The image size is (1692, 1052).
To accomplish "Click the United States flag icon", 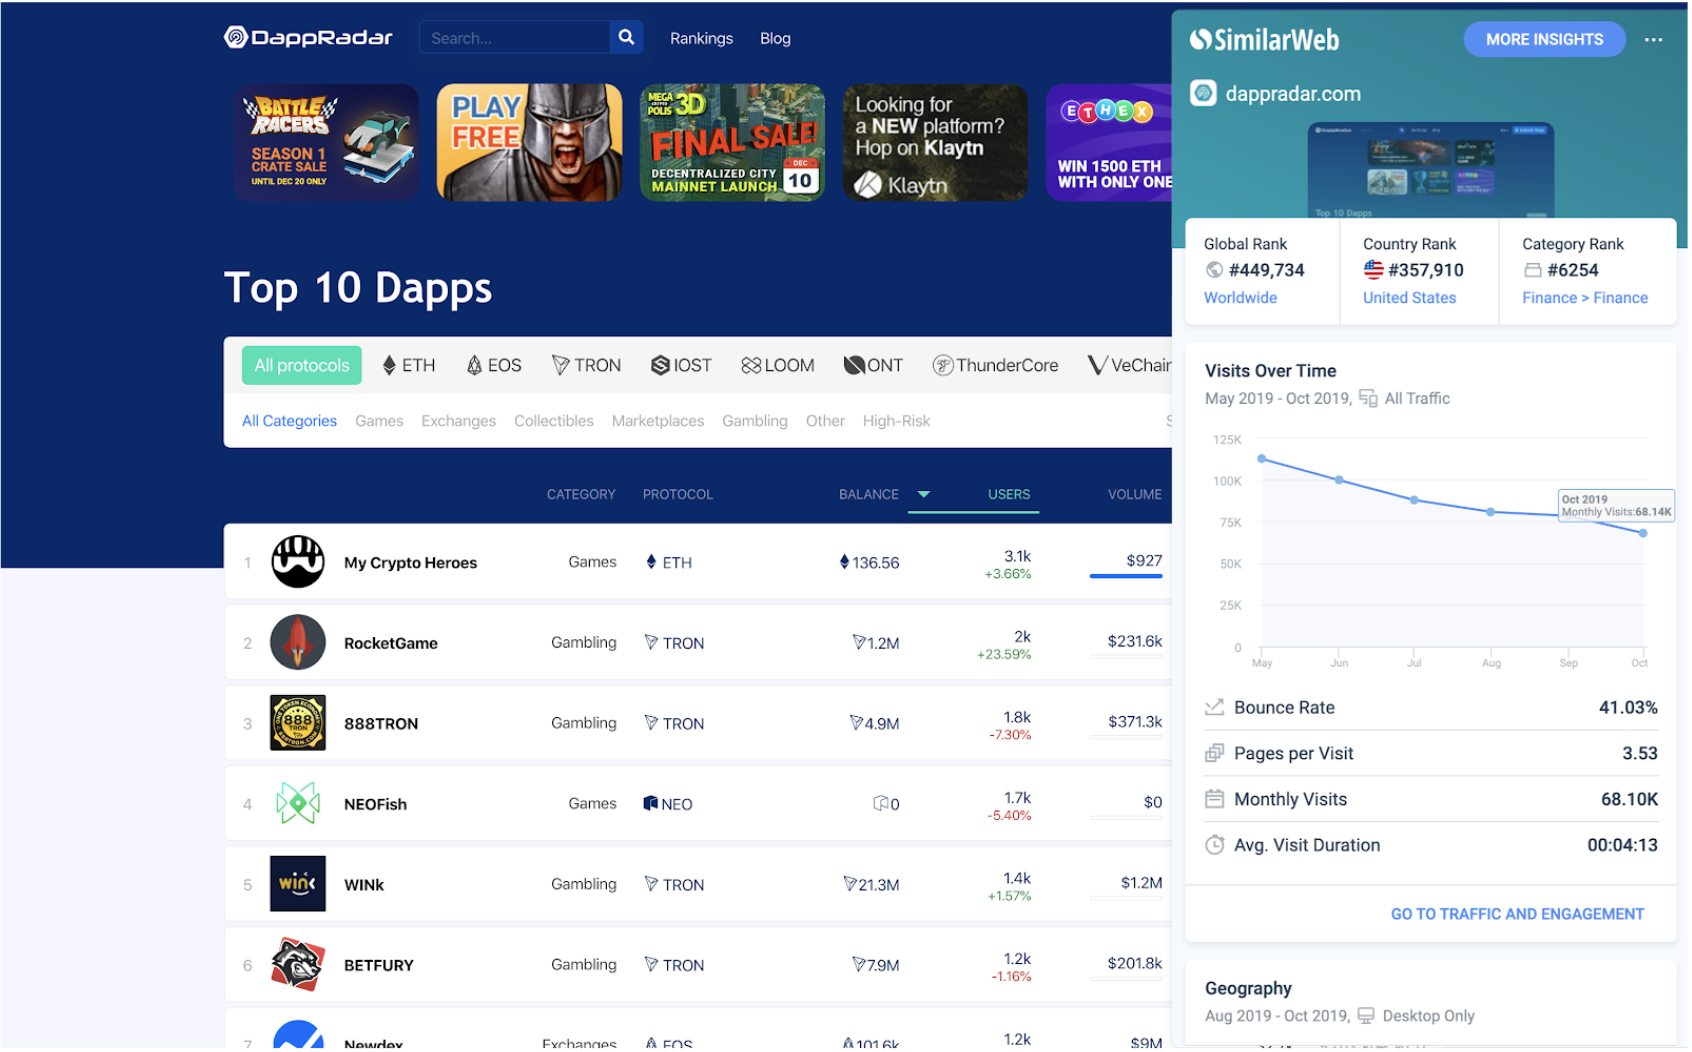I will (1373, 270).
